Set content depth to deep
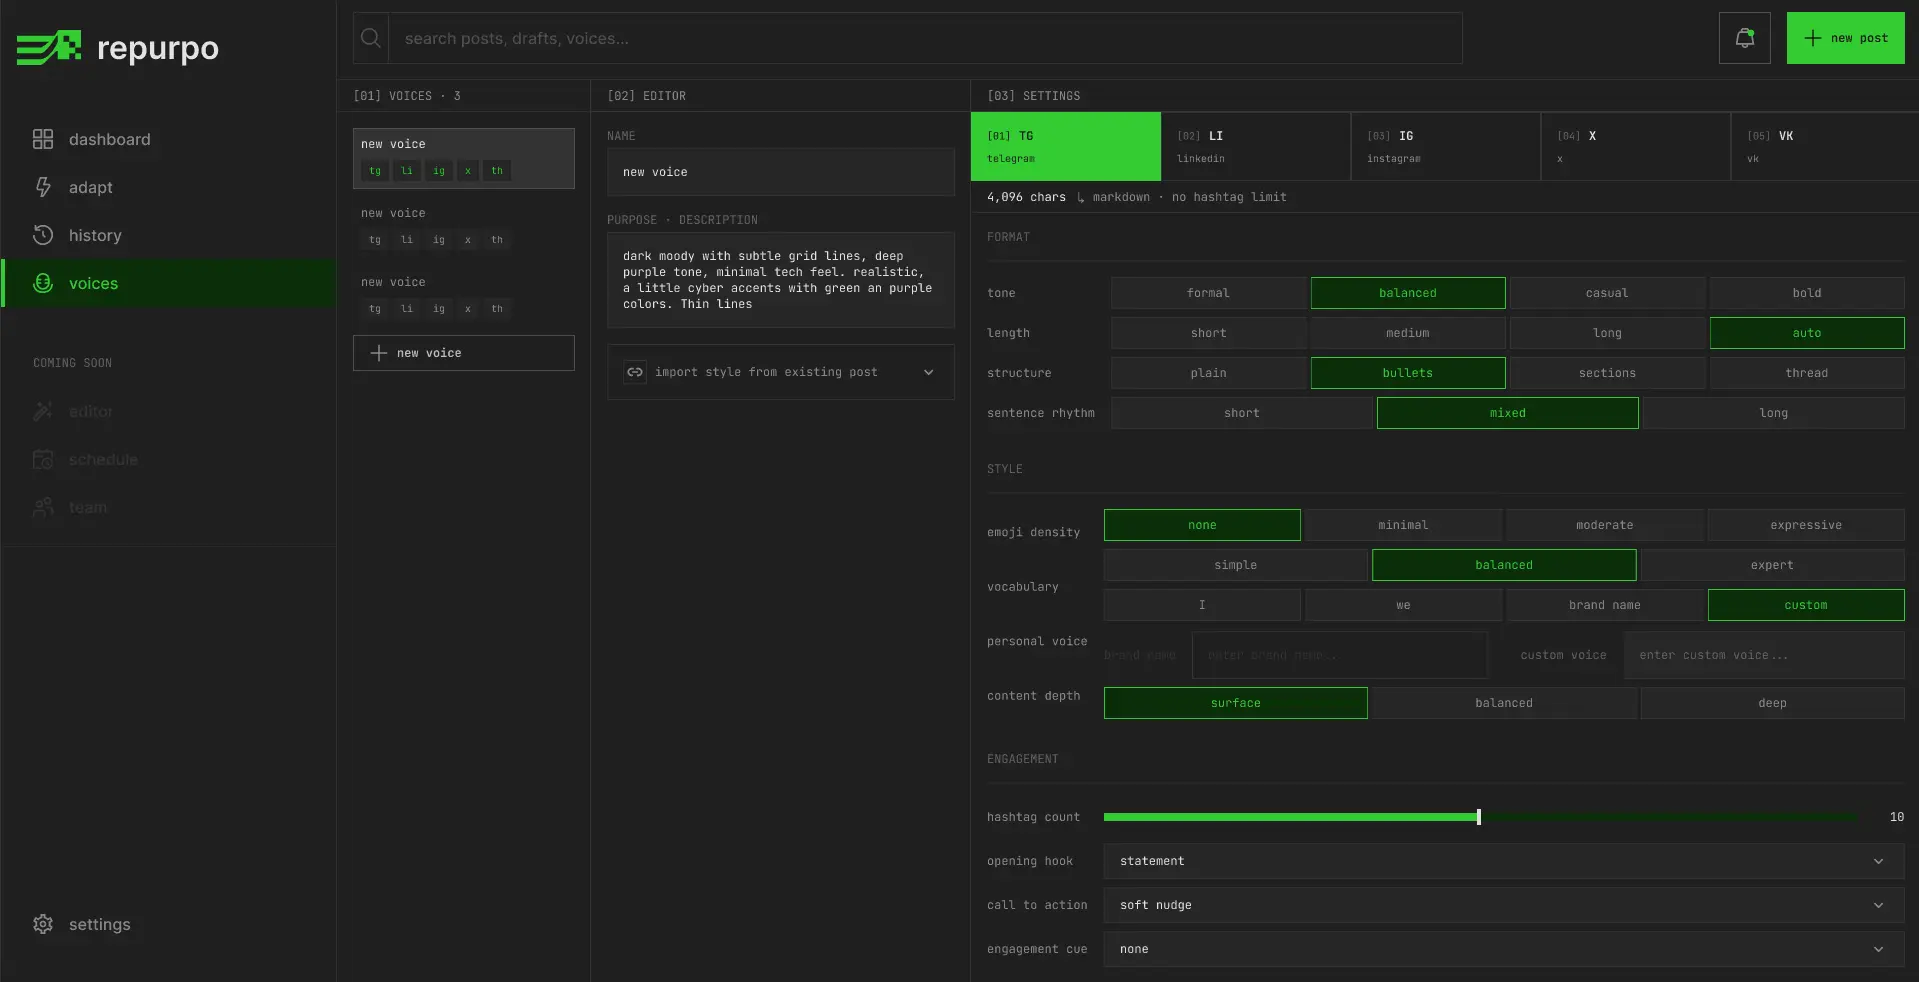 [1772, 703]
